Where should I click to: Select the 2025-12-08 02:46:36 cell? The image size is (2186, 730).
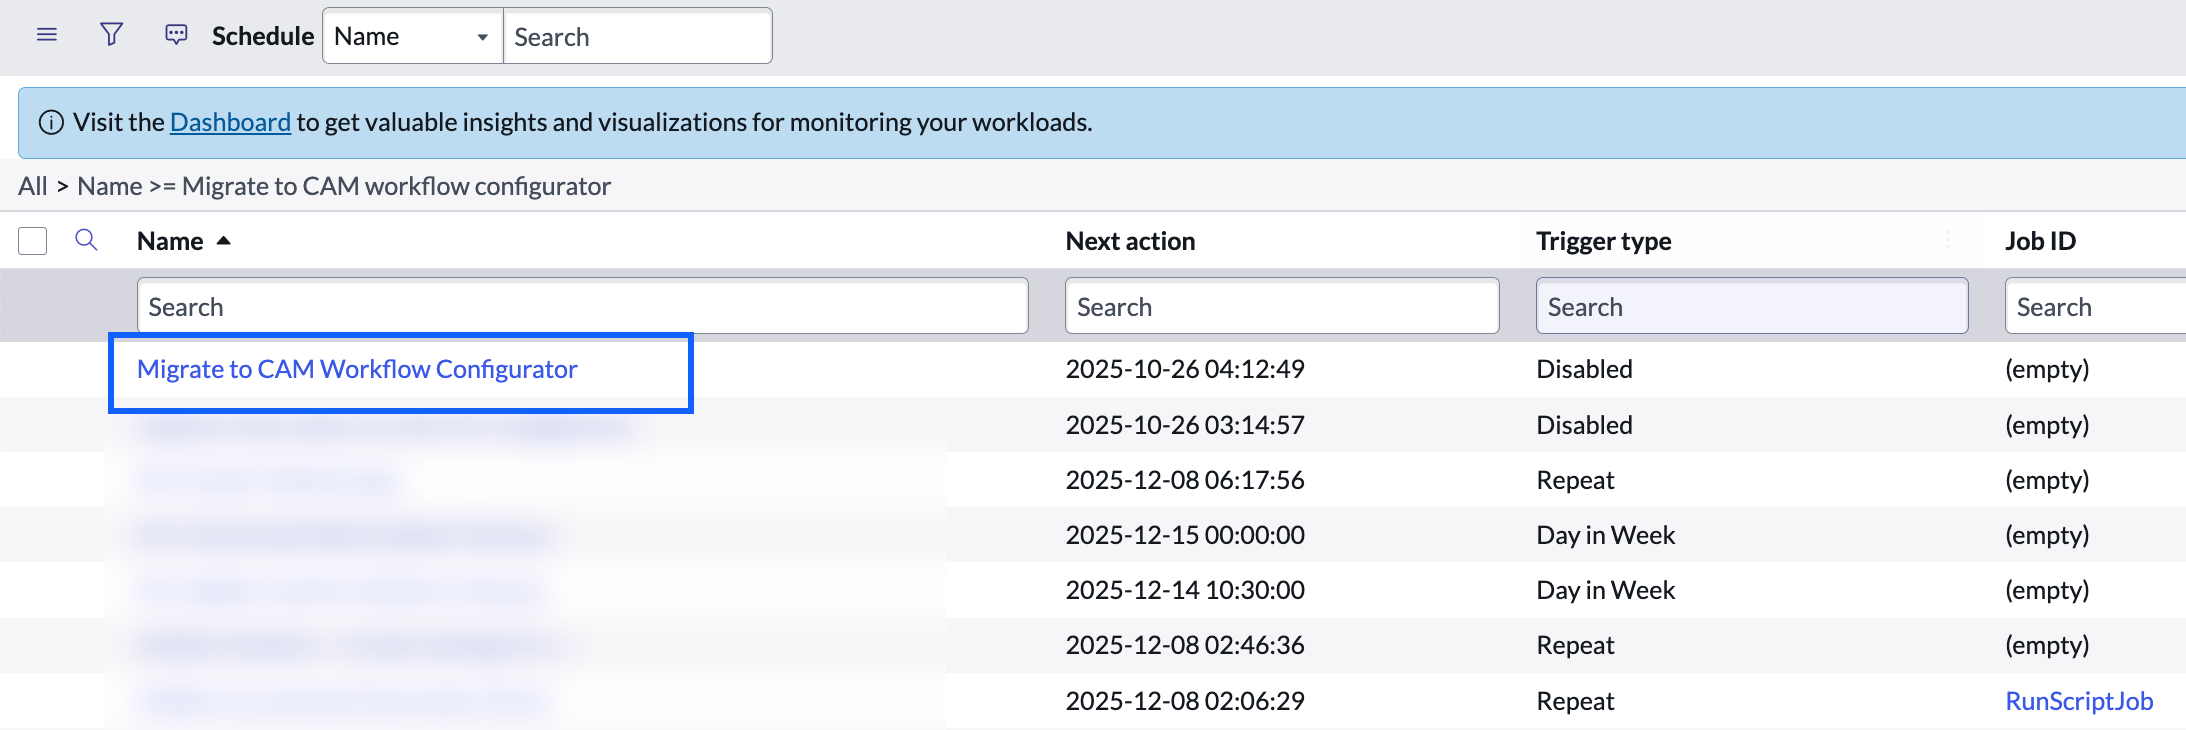click(1185, 645)
